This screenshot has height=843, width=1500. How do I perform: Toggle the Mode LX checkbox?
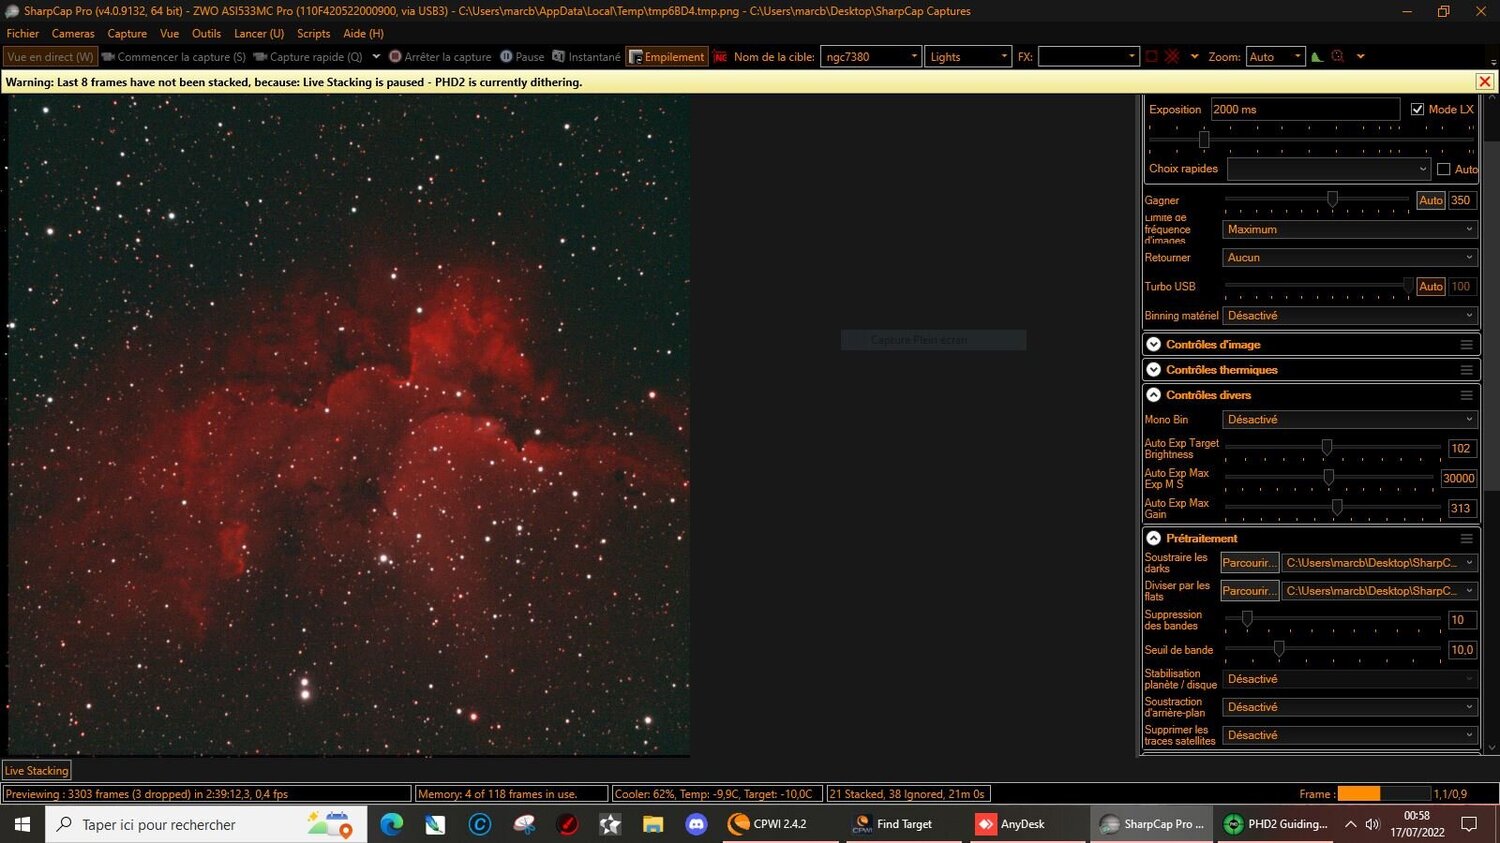1417,109
